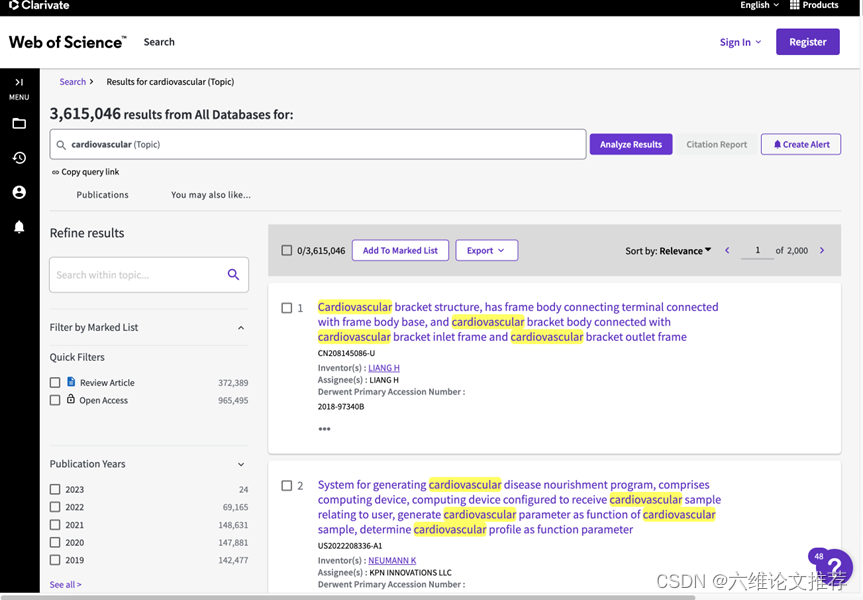Click the '965,495' Open Access count

[x=233, y=401]
